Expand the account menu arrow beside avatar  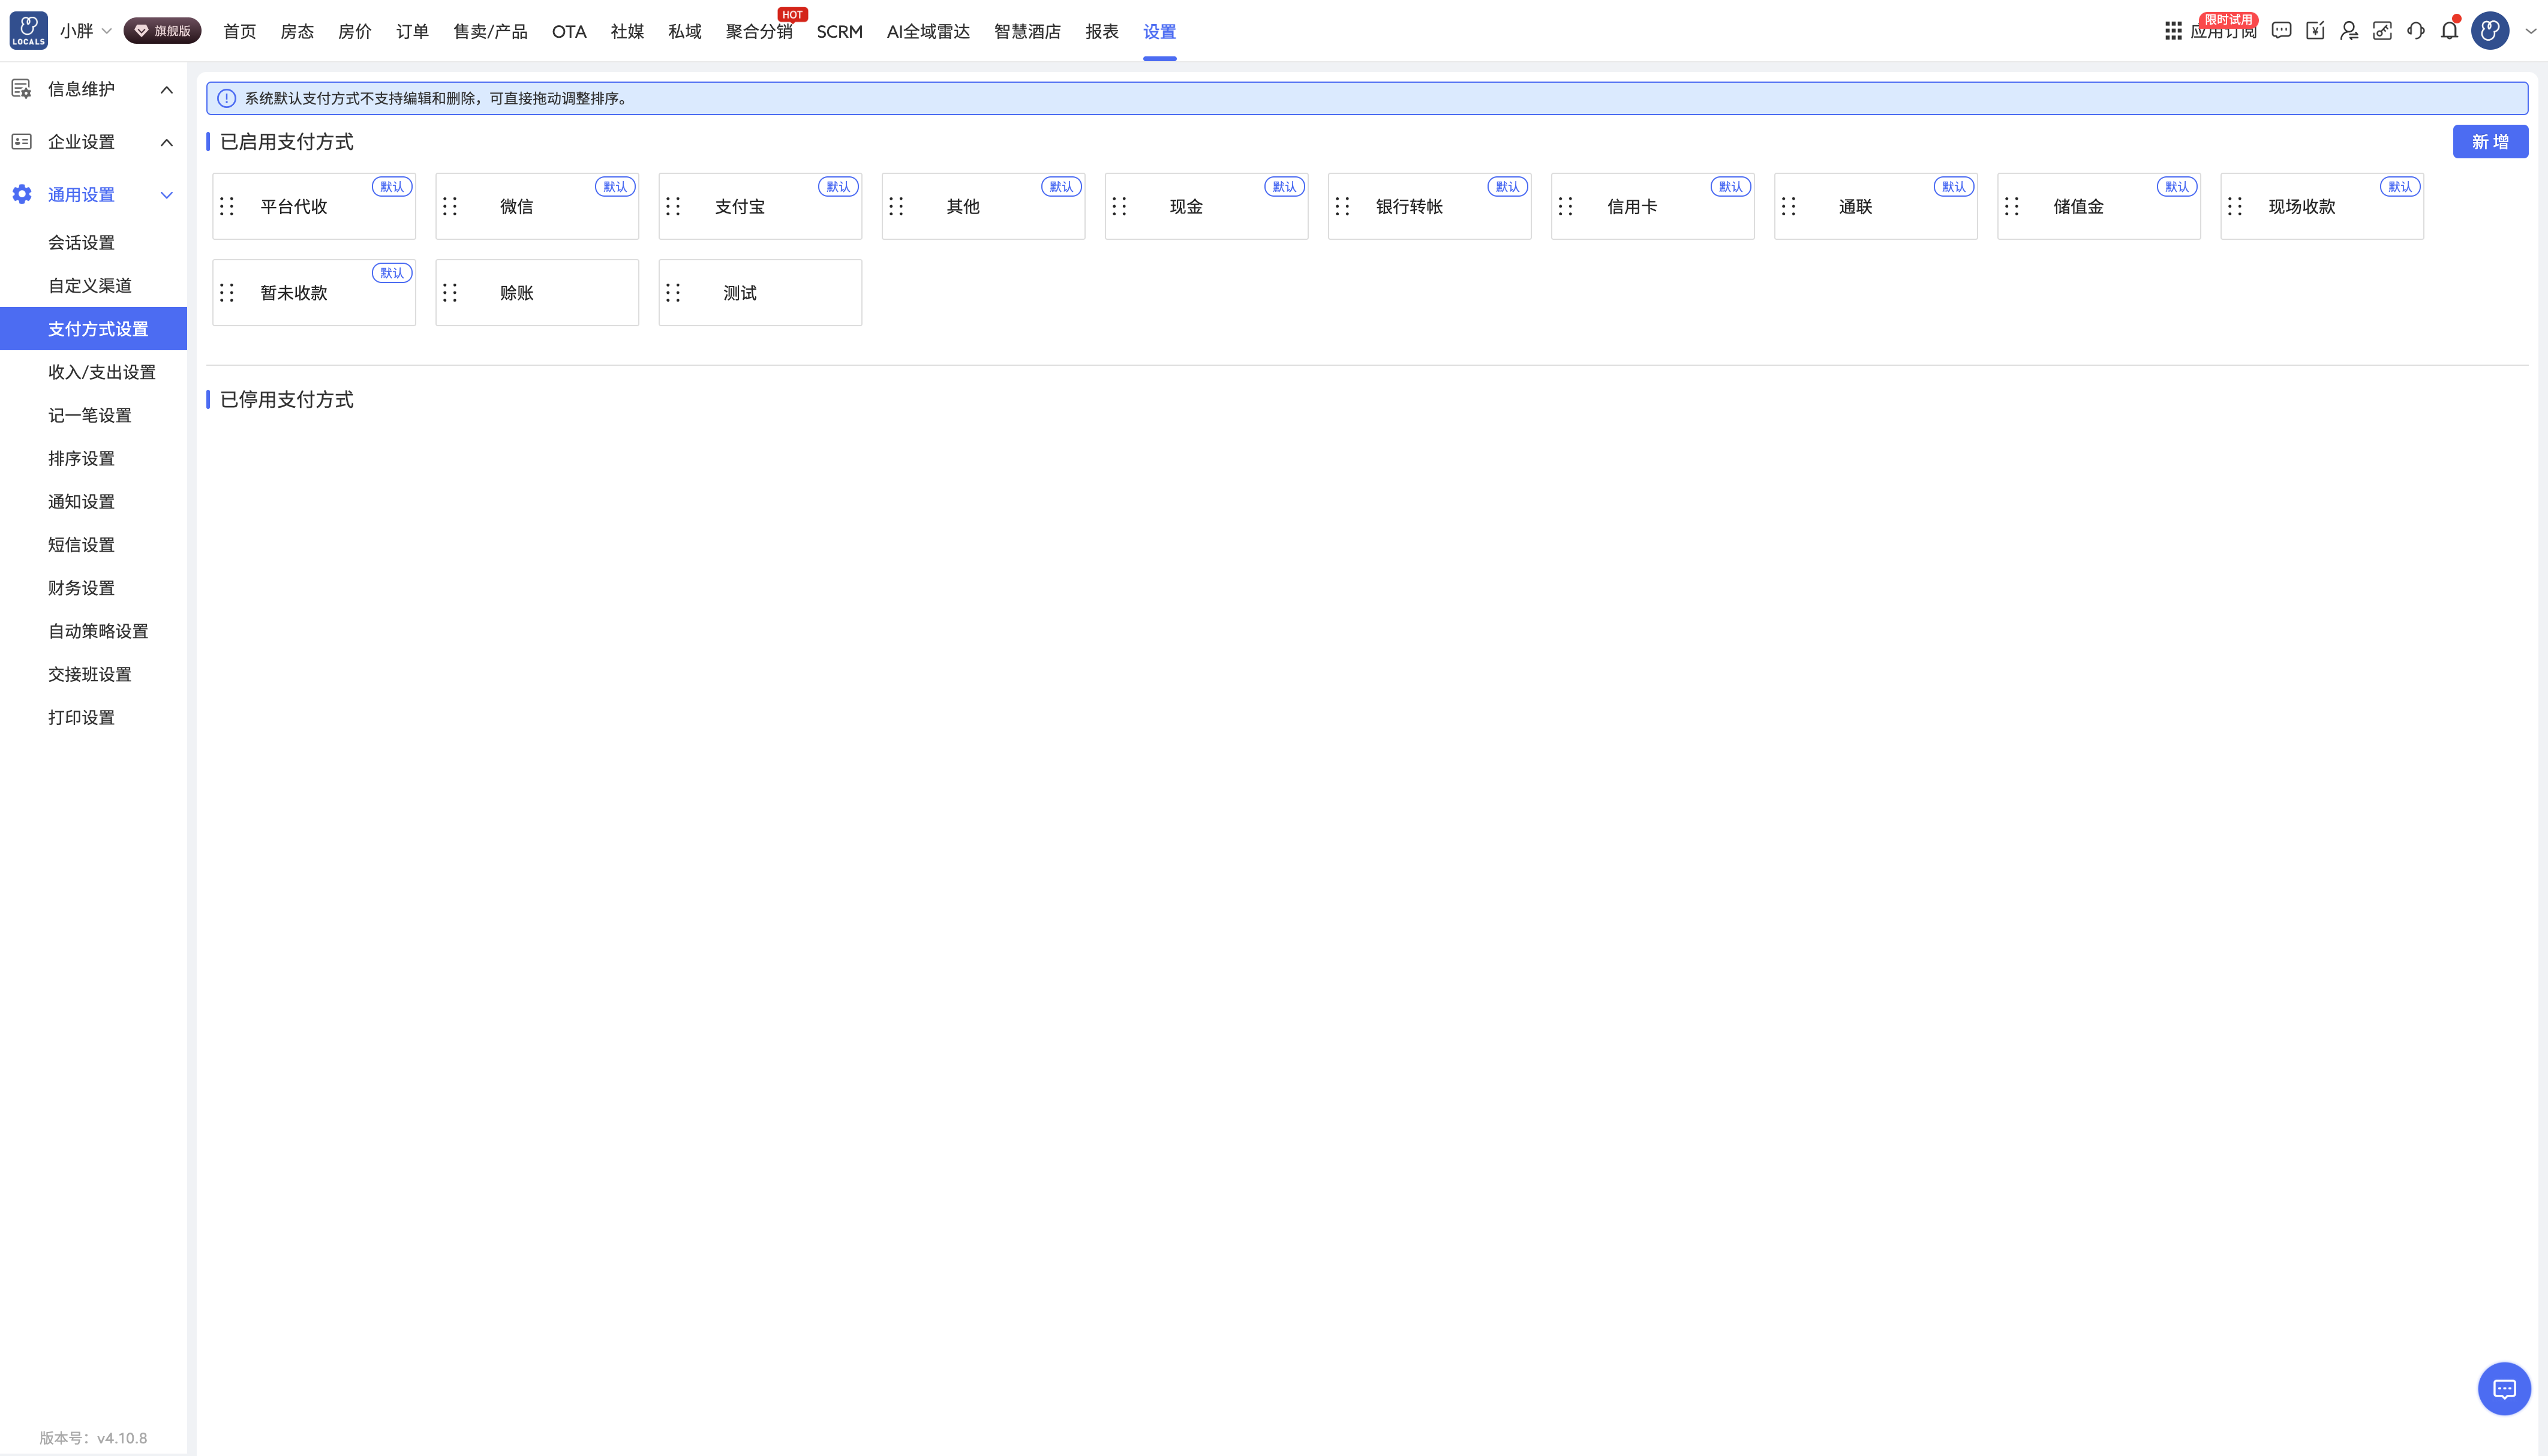point(2530,31)
